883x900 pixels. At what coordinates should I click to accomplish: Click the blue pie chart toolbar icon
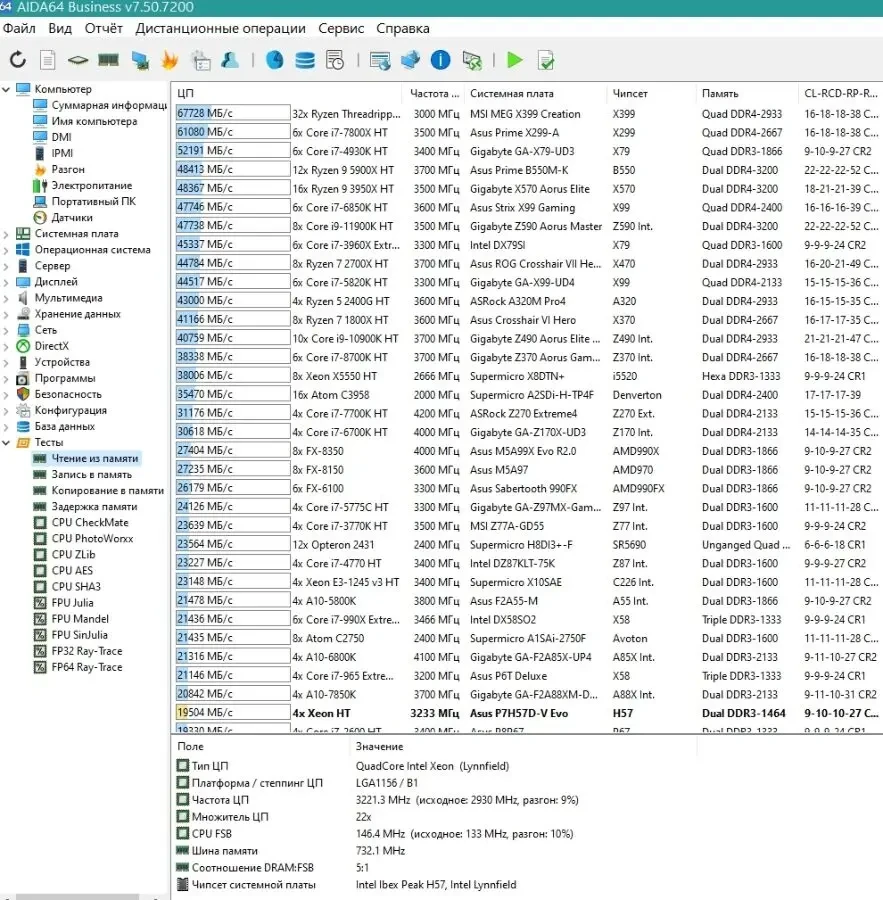[274, 60]
